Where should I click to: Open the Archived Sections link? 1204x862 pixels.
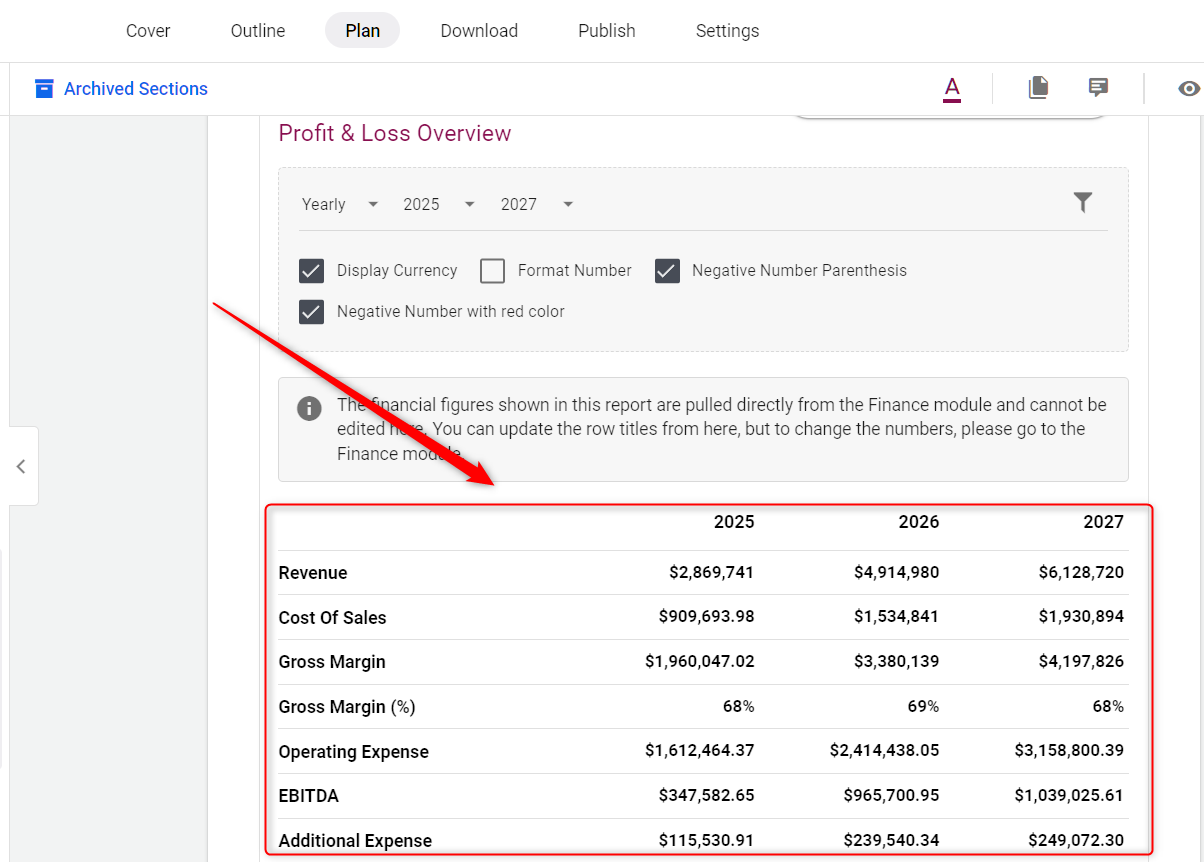(136, 89)
